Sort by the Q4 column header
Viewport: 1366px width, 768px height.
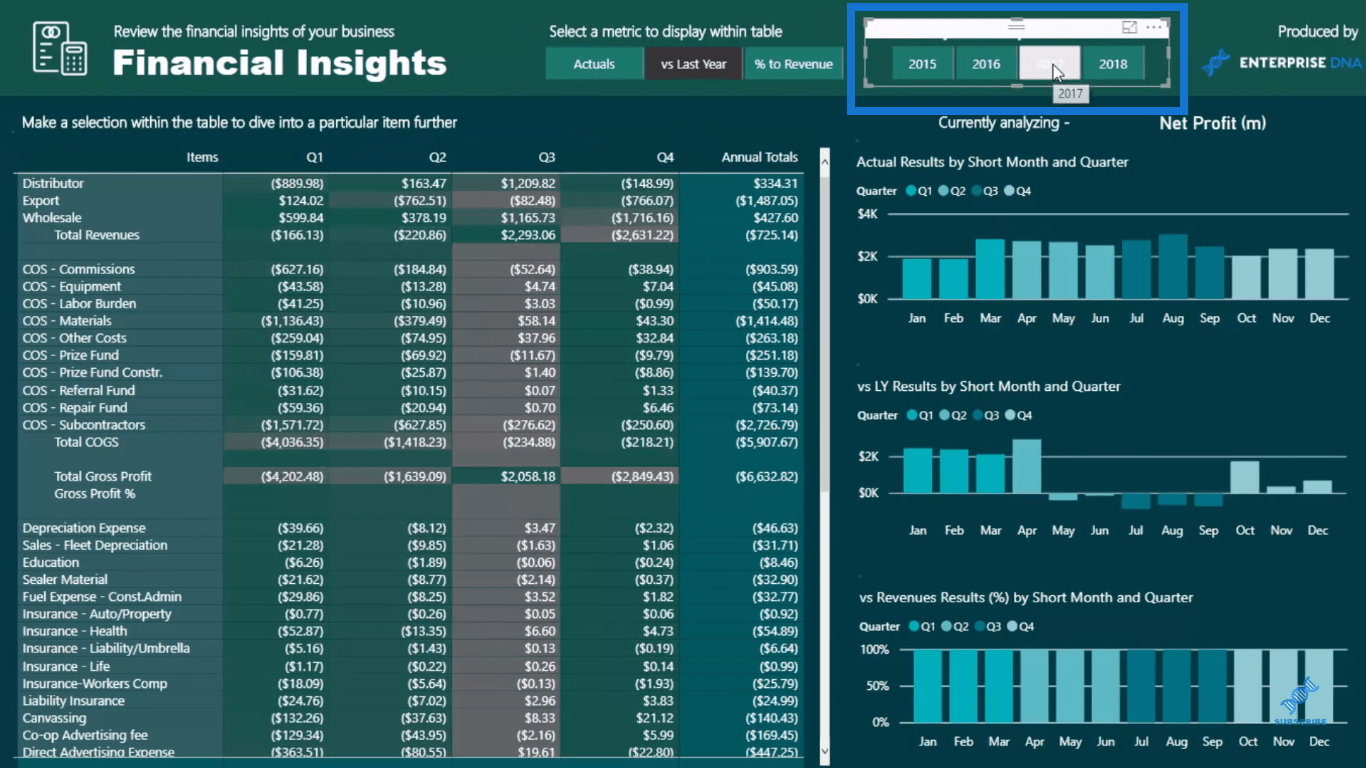665,157
